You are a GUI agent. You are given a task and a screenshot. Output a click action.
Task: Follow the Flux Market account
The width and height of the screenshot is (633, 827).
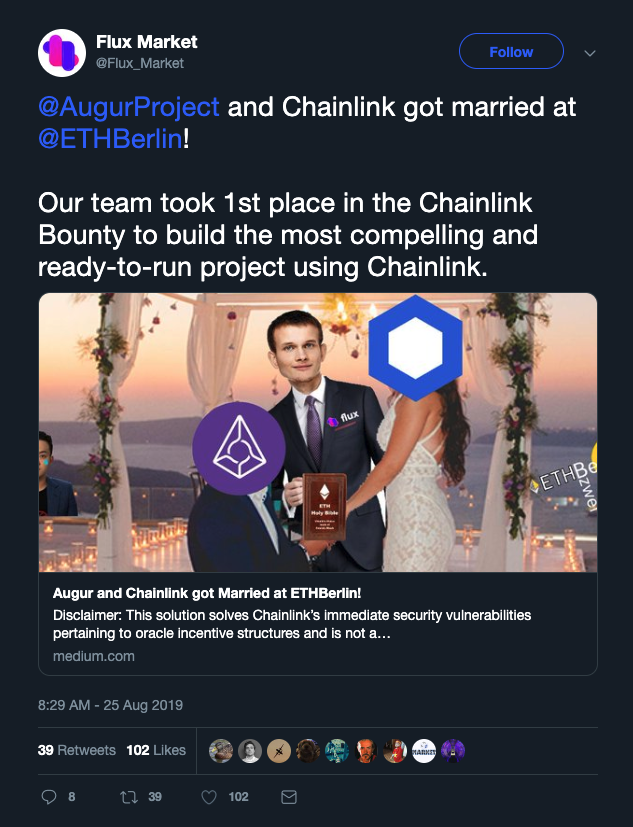click(x=511, y=51)
